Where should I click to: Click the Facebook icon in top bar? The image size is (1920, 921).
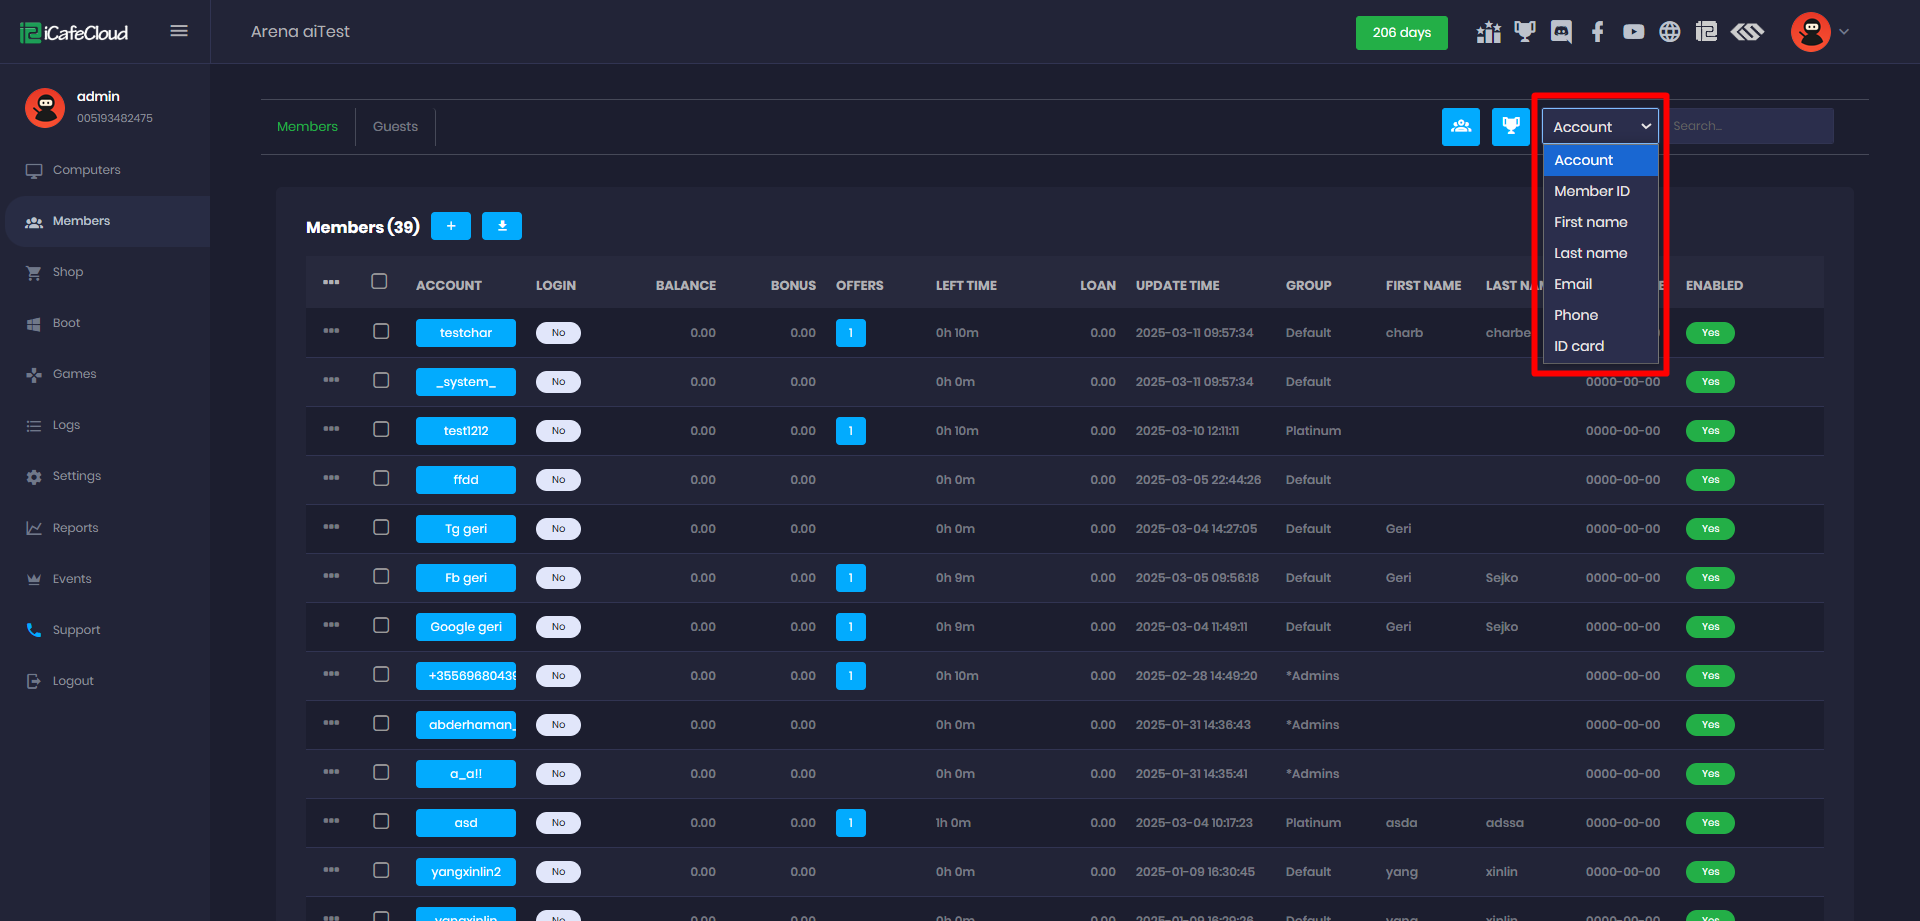click(1597, 32)
